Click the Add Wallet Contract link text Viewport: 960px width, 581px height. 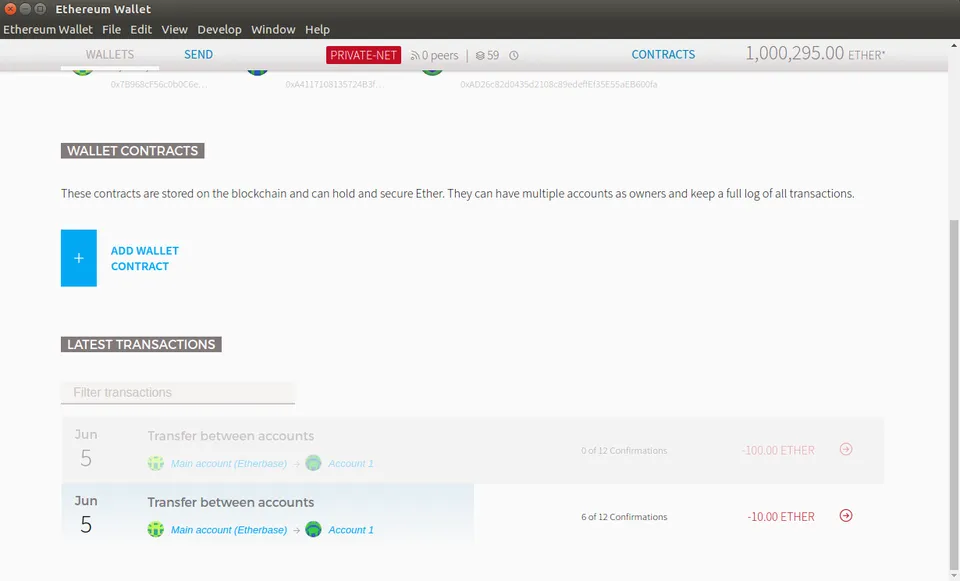coord(144,258)
